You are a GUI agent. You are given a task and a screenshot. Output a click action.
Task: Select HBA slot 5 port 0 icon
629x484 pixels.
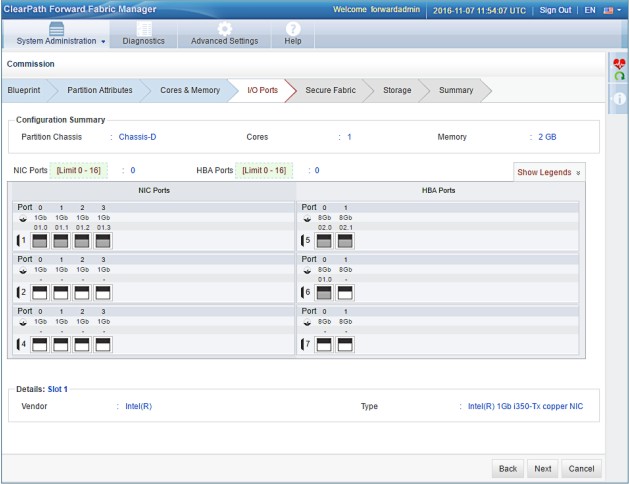click(x=326, y=241)
